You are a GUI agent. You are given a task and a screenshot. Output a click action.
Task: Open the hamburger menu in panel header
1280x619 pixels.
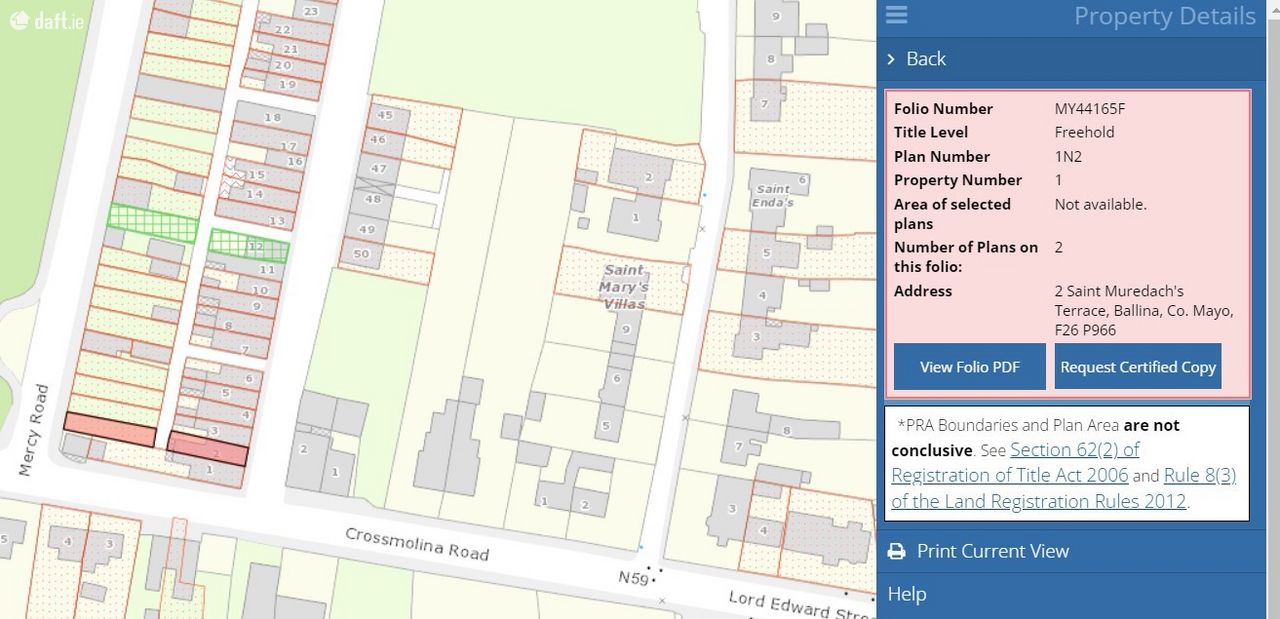[896, 15]
